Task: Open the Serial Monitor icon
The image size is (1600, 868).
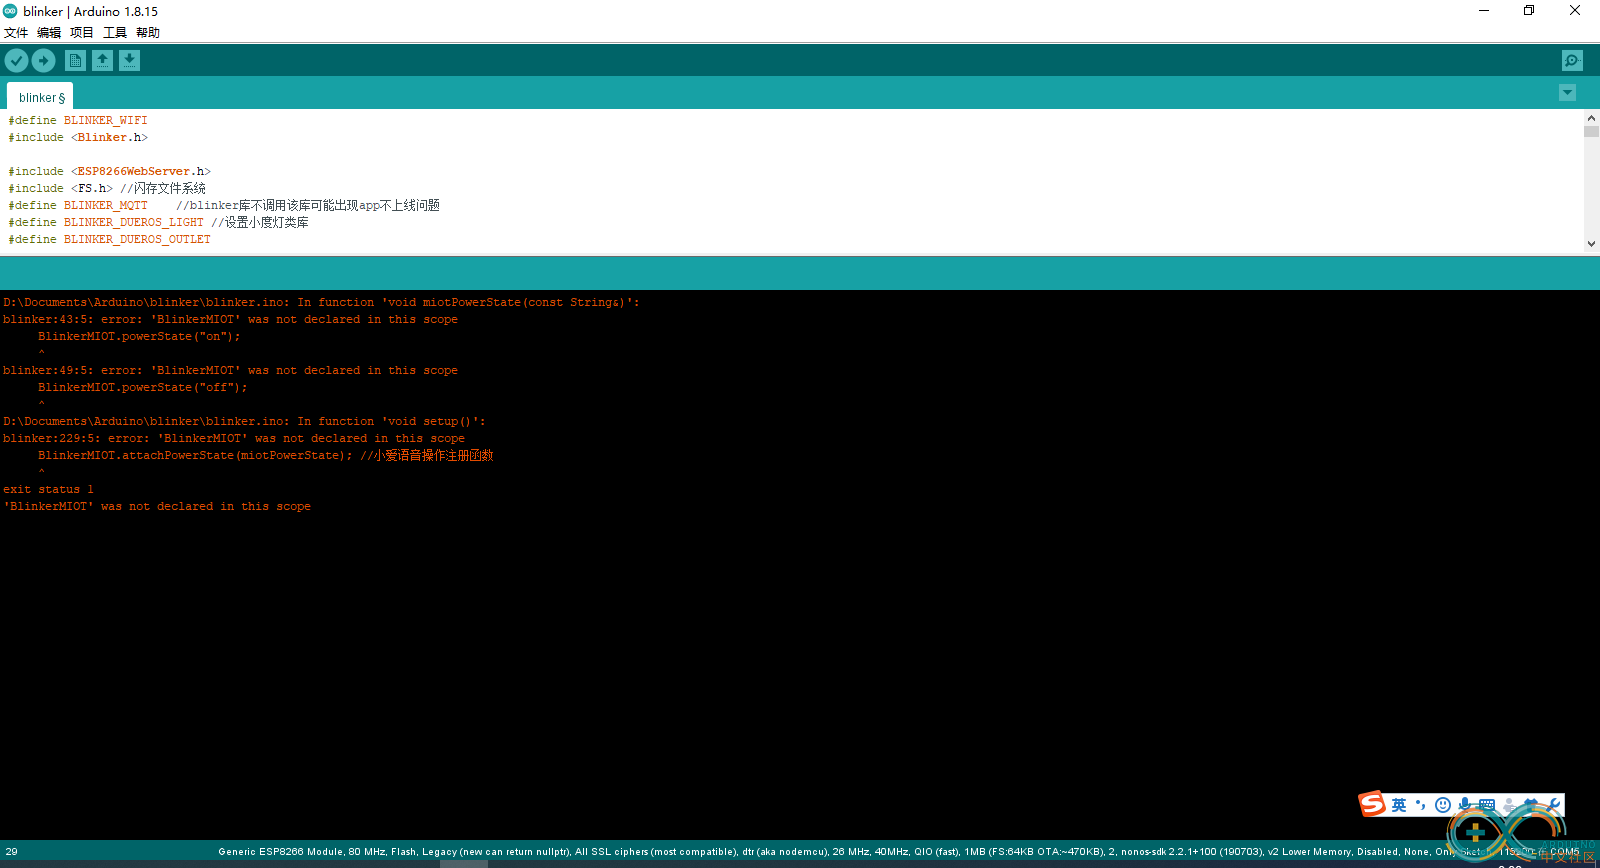Action: pos(1572,61)
